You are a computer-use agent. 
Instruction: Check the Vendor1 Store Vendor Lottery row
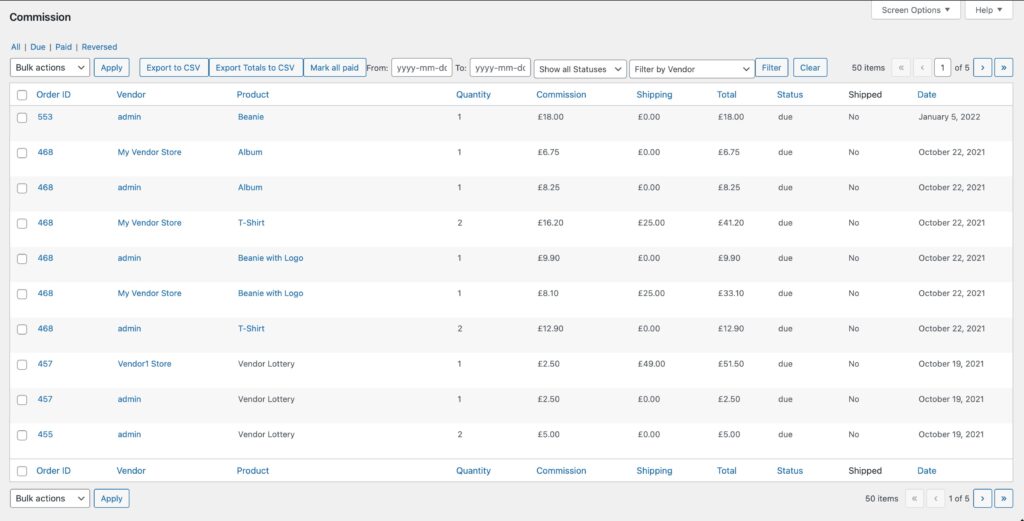[22, 364]
